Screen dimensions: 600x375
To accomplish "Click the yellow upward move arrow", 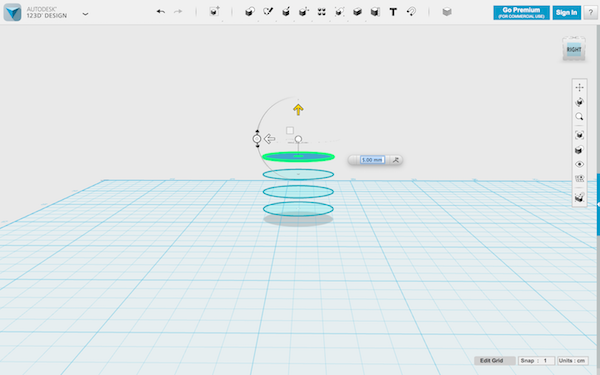I will tap(298, 110).
